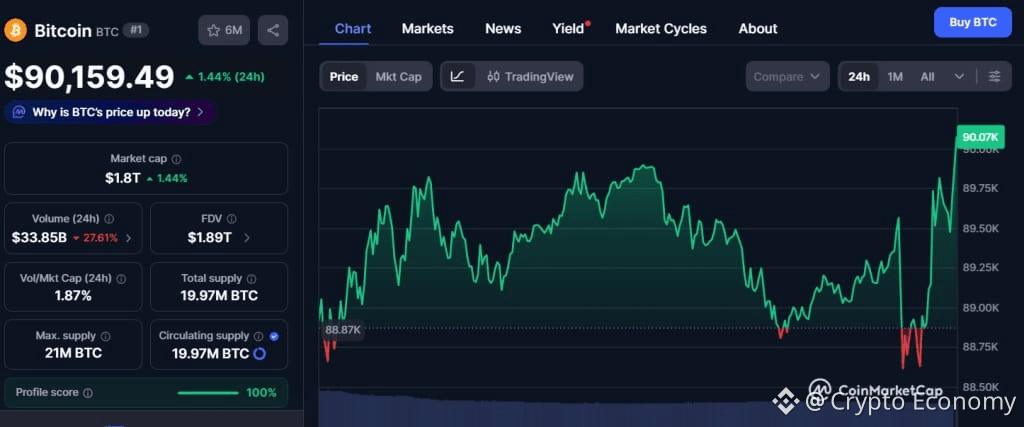Viewport: 1024px width, 427px height.
Task: Switch to TradingView candlestick chart
Action: click(x=530, y=76)
